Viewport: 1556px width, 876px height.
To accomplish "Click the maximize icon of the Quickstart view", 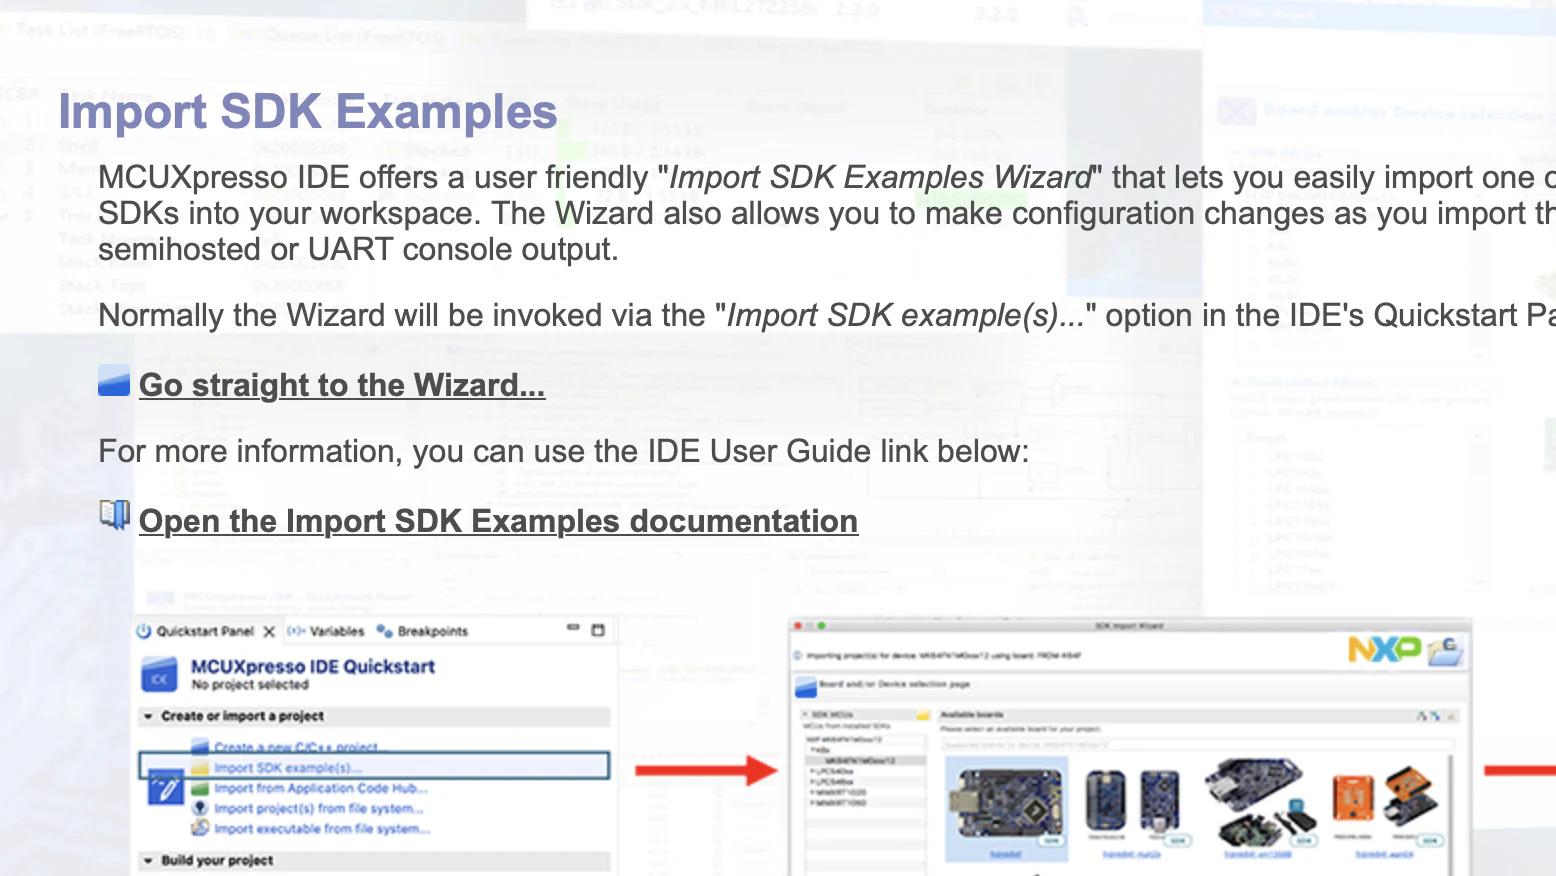I will click(x=598, y=630).
